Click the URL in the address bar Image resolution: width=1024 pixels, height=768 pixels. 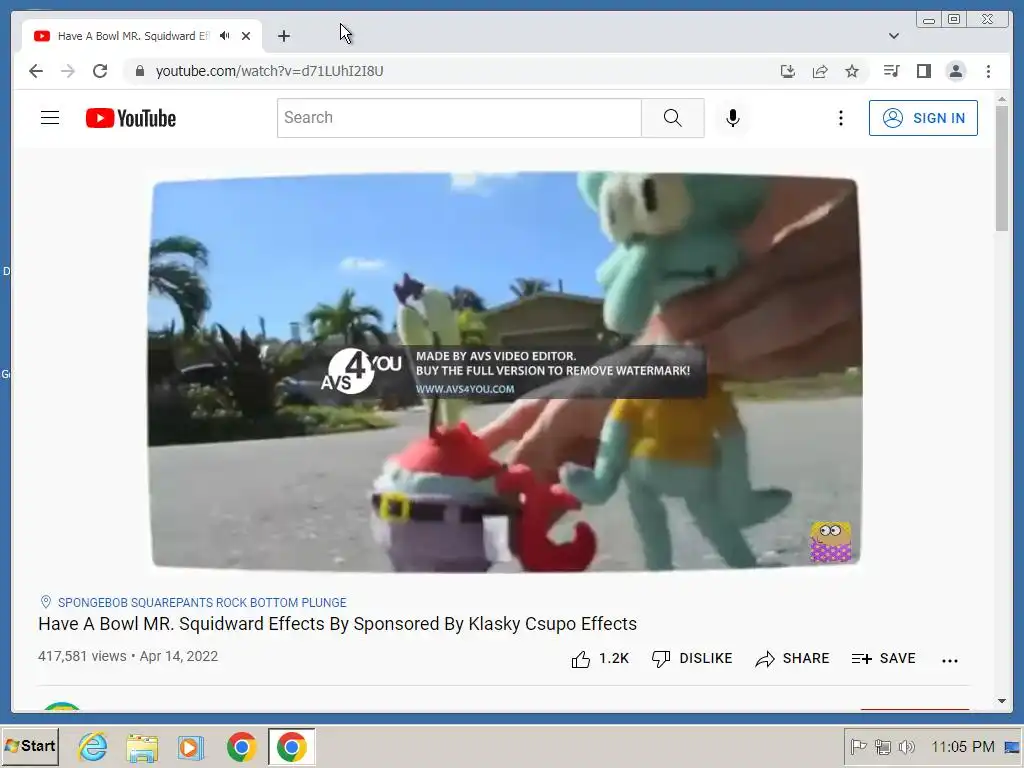coord(269,71)
